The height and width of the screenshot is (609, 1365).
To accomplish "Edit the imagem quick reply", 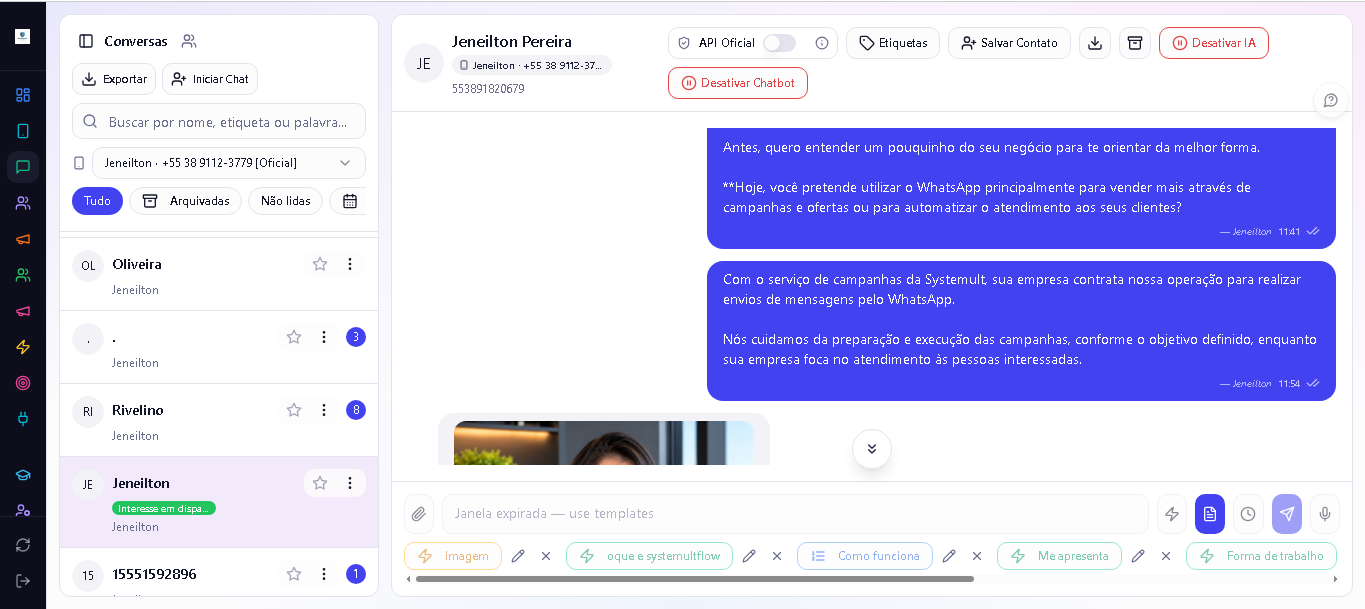I will 518,556.
